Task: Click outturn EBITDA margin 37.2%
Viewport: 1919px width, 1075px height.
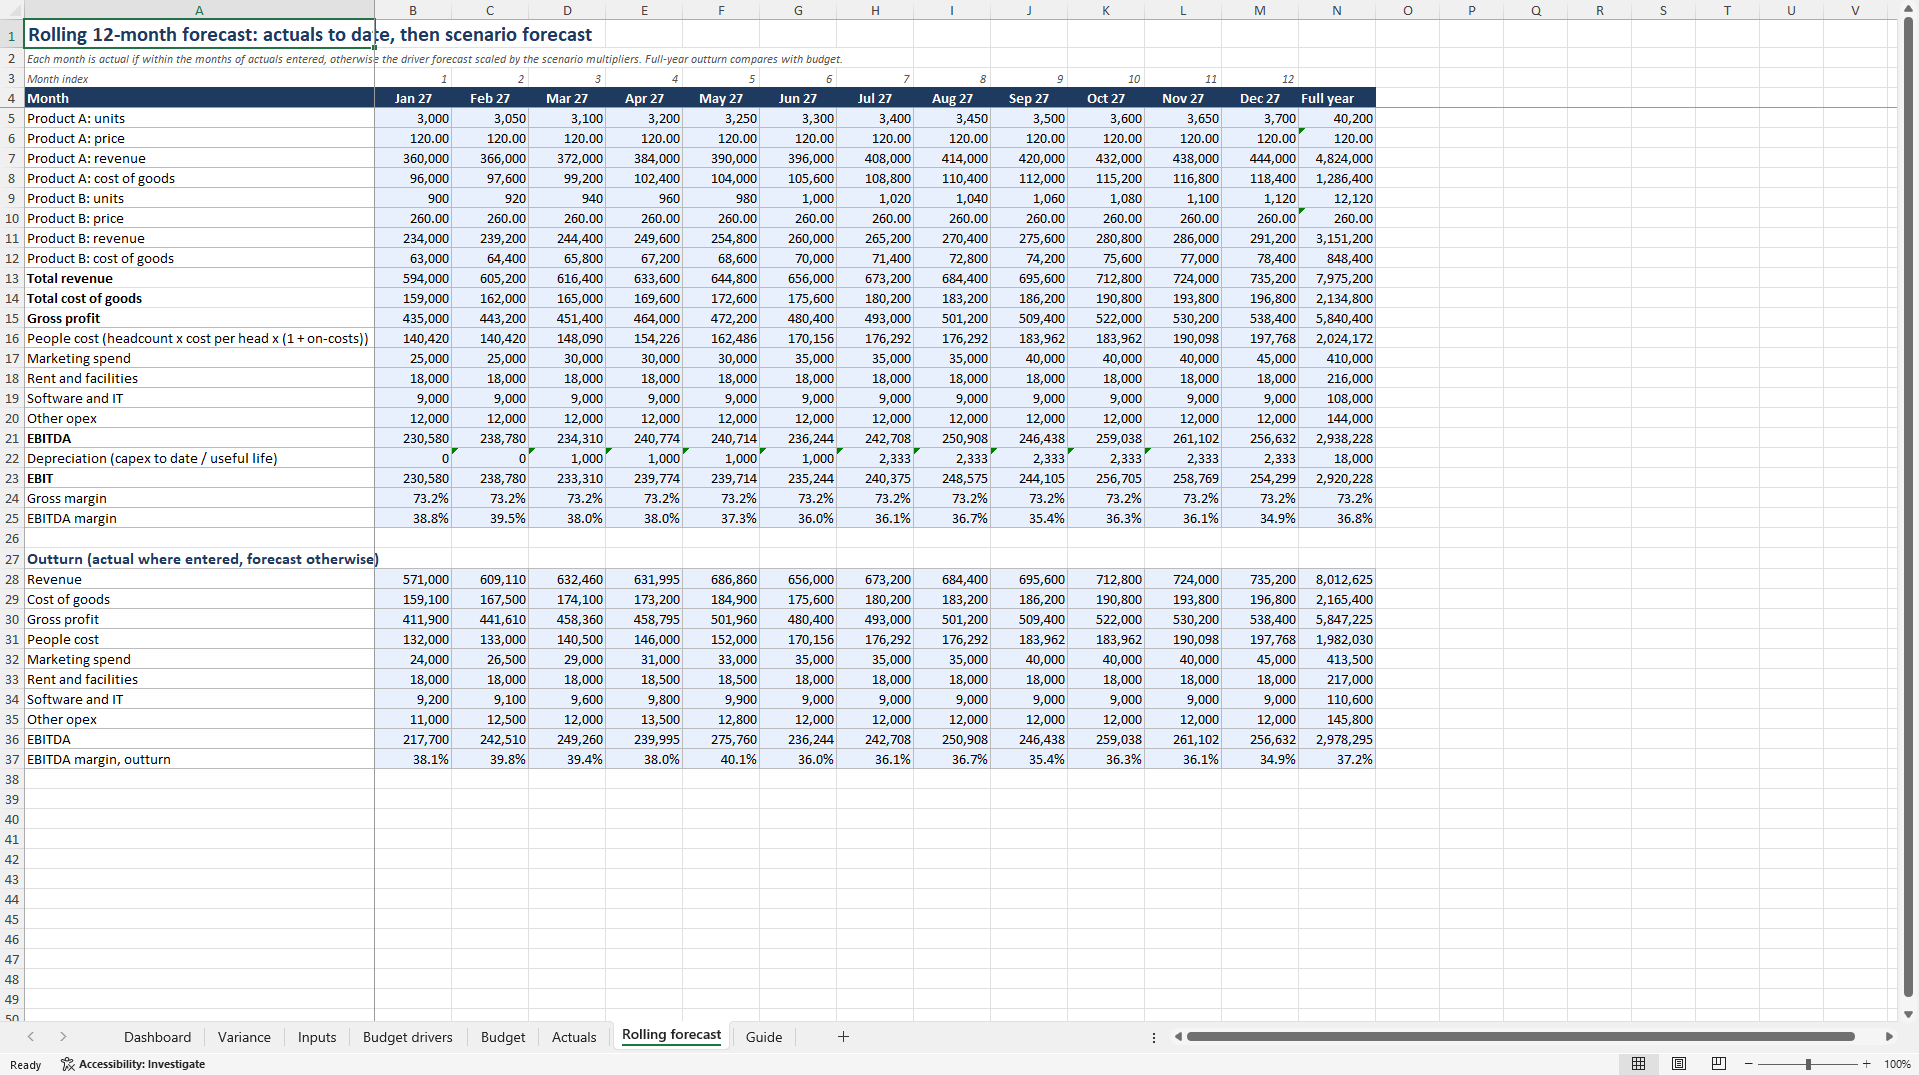Action: coord(1337,759)
